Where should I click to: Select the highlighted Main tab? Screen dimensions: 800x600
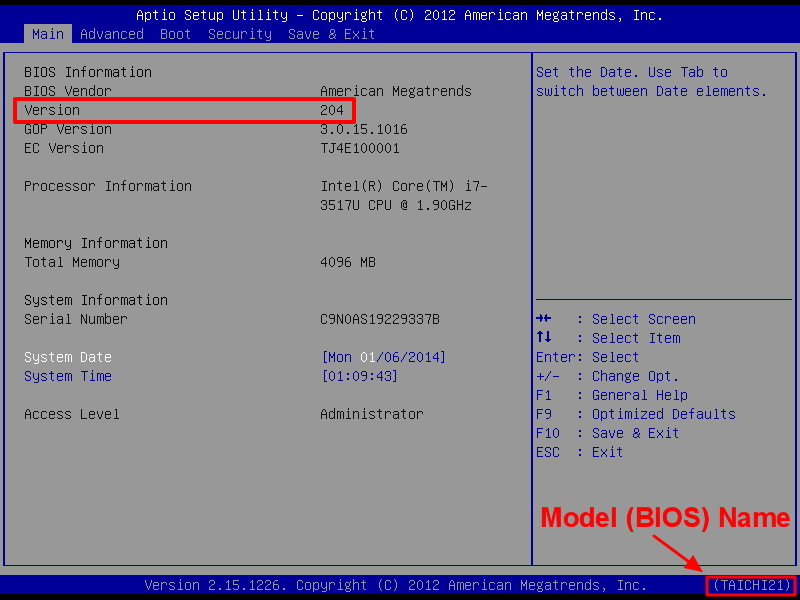click(47, 34)
